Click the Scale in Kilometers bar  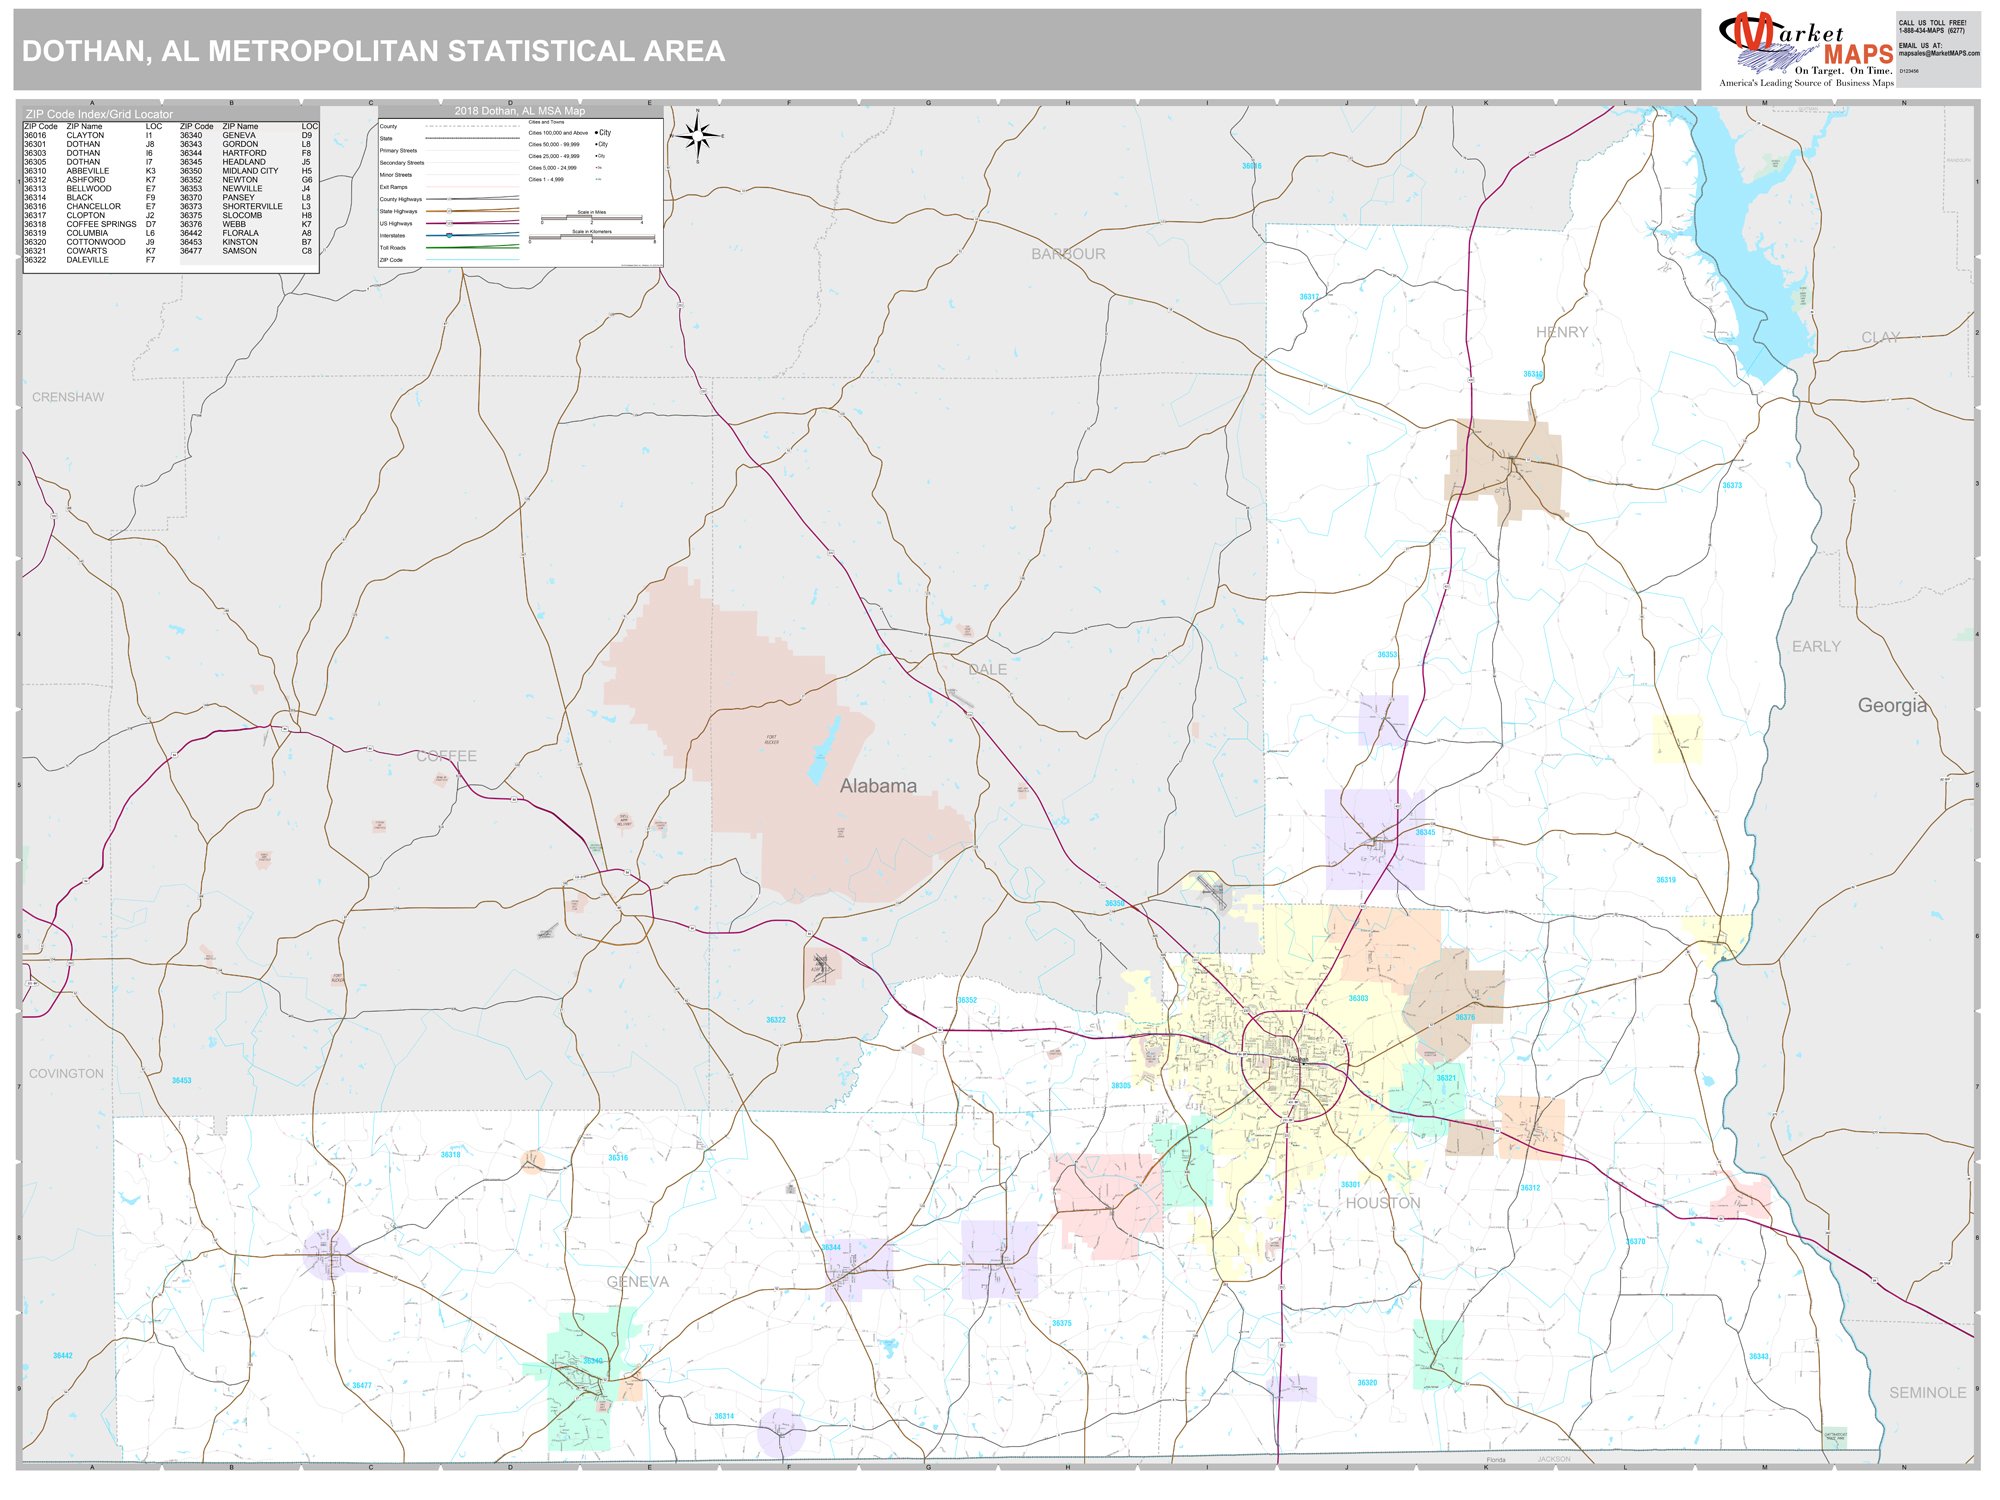point(592,237)
